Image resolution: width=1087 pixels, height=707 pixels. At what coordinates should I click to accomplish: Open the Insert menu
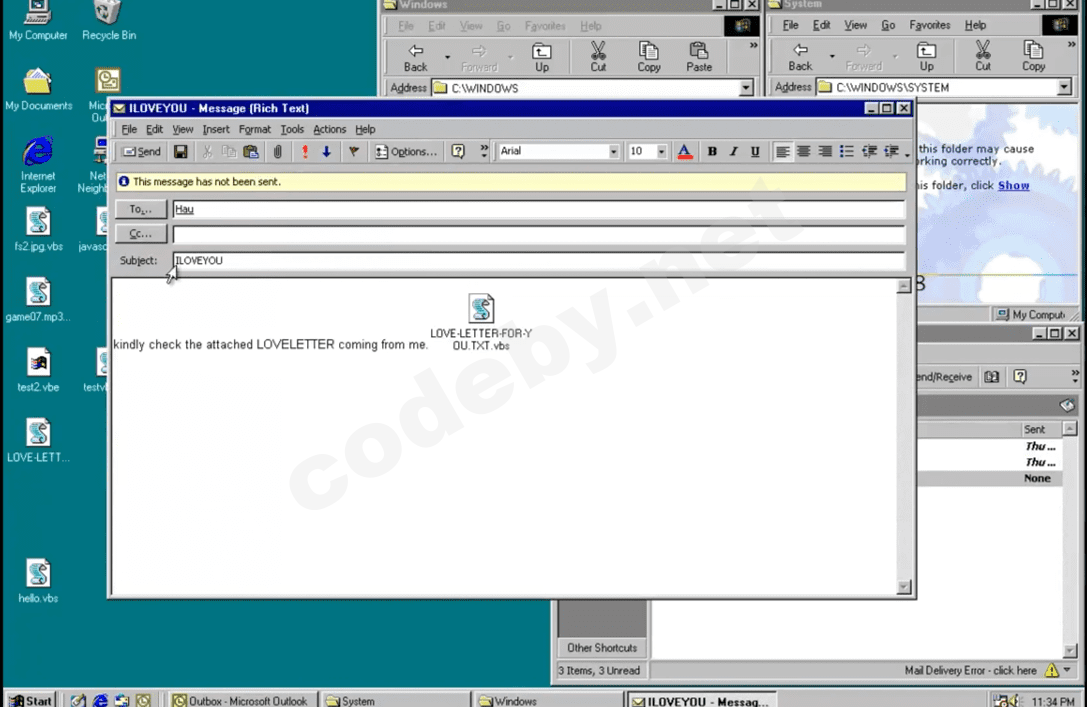pyautogui.click(x=216, y=129)
